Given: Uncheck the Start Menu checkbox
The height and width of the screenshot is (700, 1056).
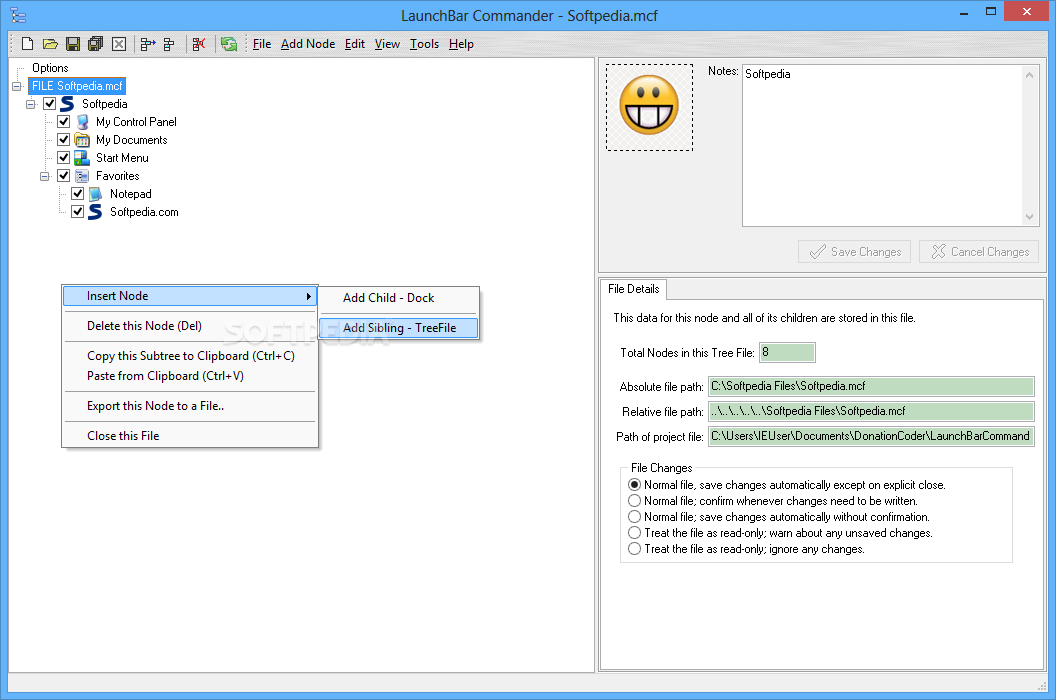Looking at the screenshot, I should click(64, 158).
